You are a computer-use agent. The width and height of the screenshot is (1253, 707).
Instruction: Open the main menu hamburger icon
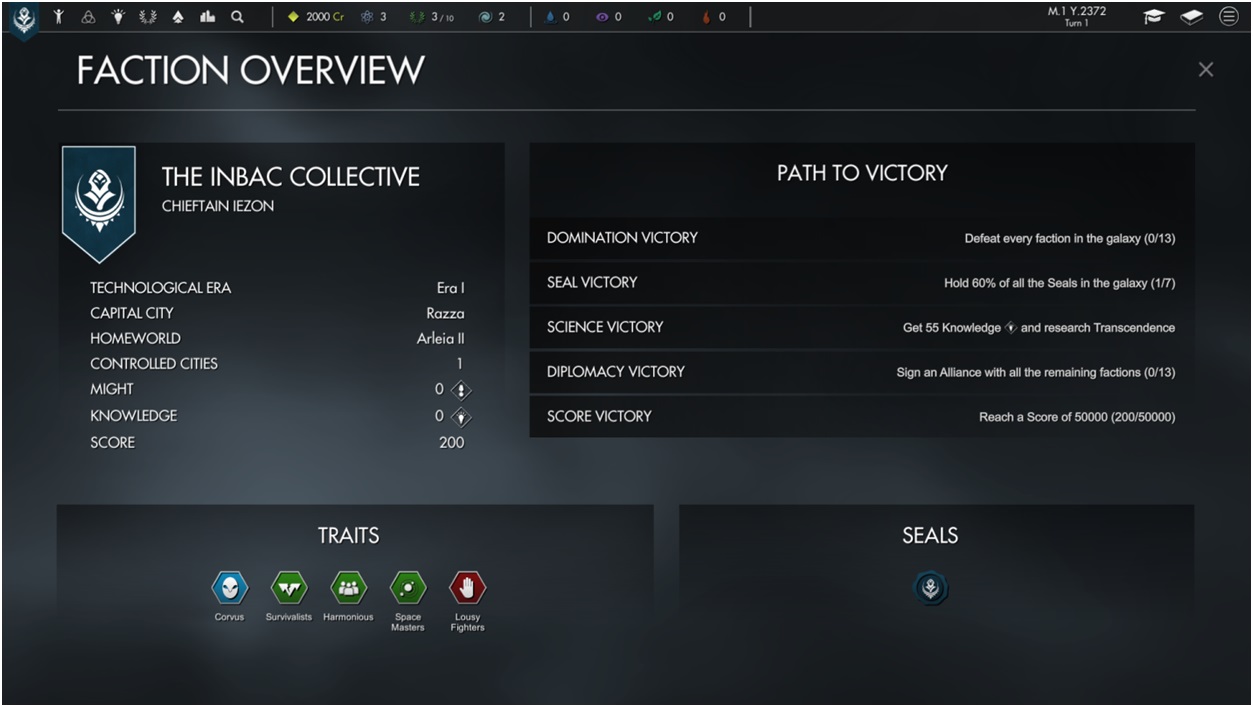pos(1228,17)
